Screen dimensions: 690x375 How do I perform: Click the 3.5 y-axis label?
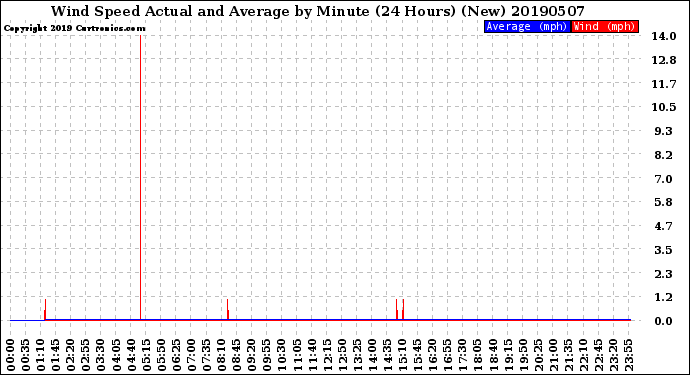click(664, 250)
